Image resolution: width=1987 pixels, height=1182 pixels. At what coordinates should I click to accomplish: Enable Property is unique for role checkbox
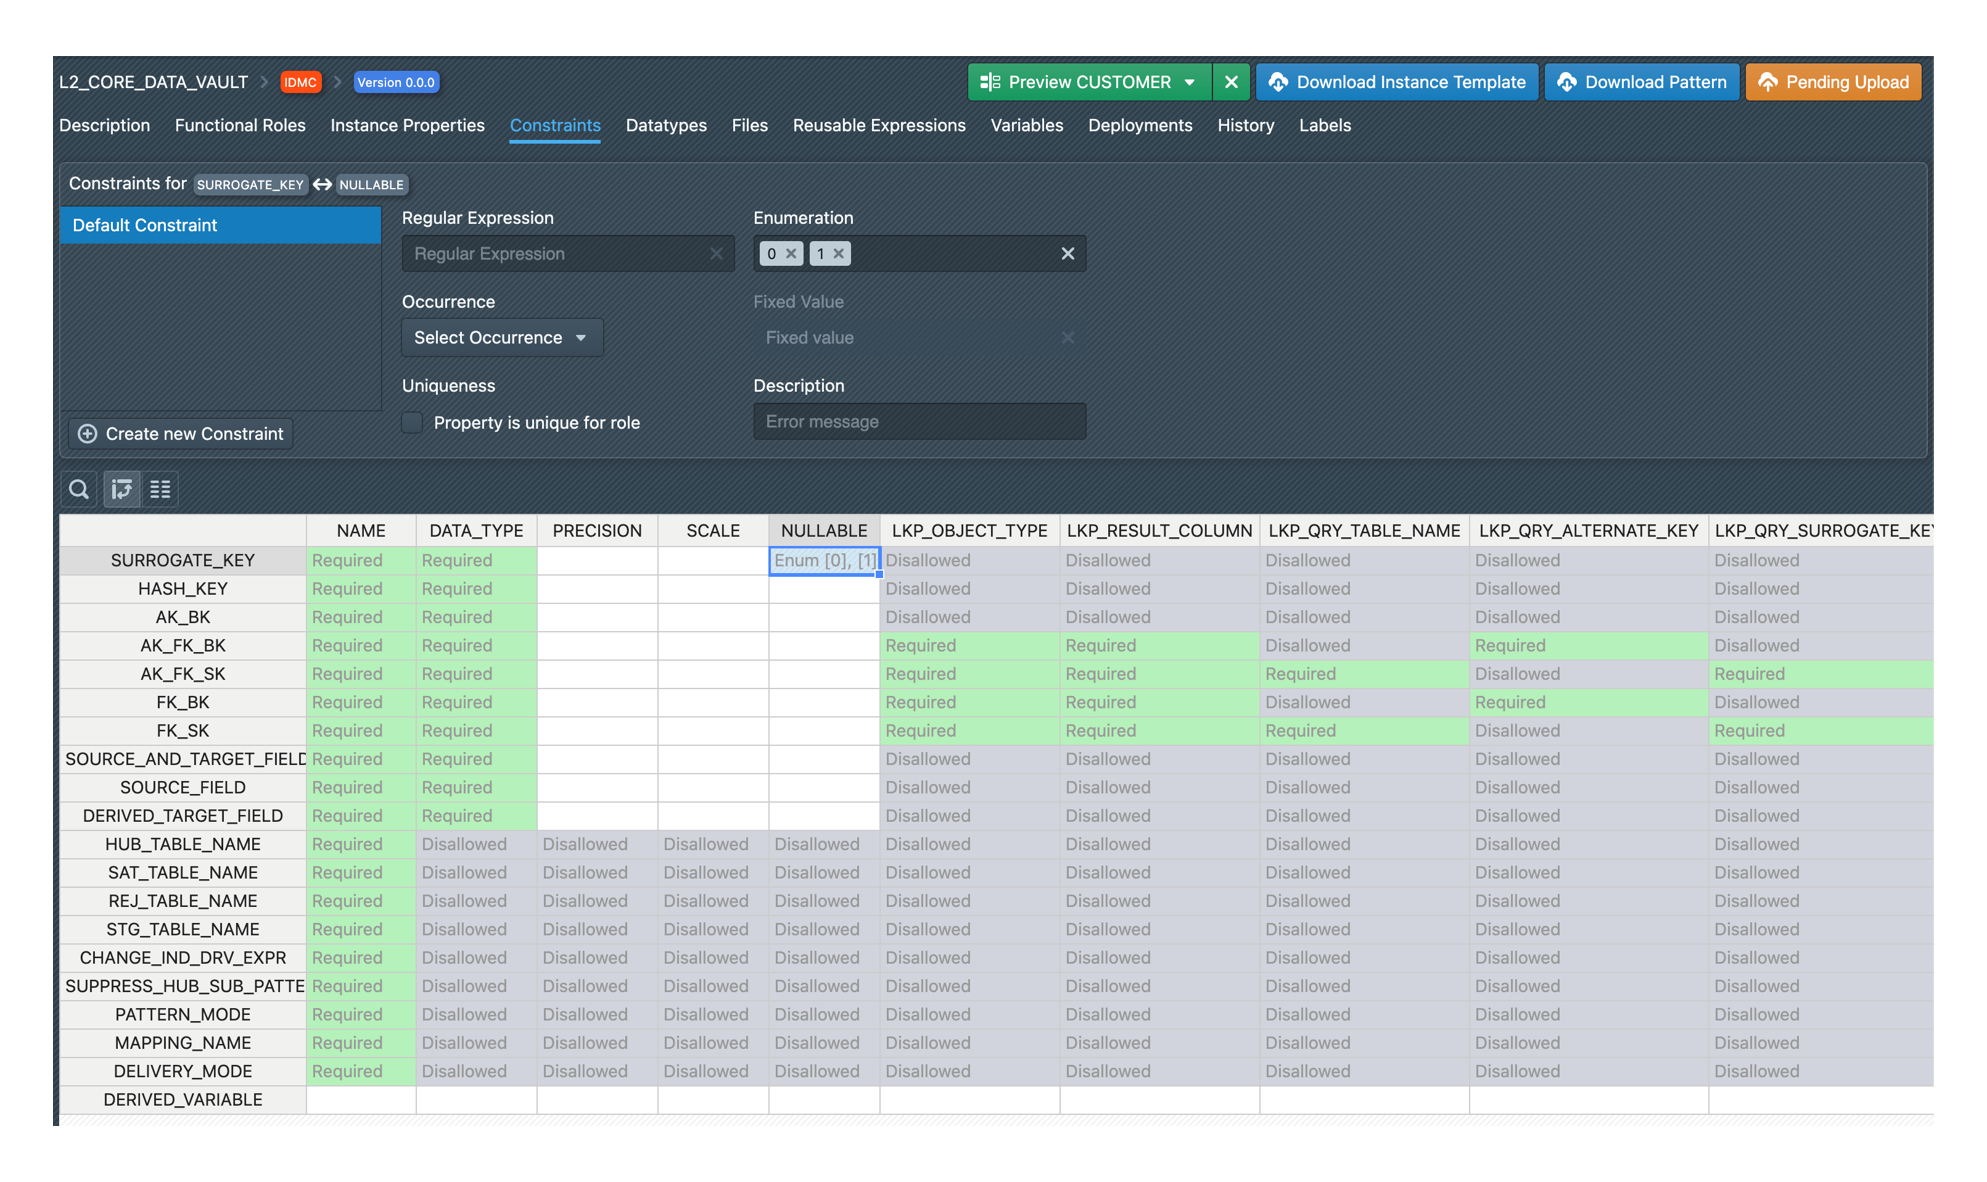tap(412, 422)
